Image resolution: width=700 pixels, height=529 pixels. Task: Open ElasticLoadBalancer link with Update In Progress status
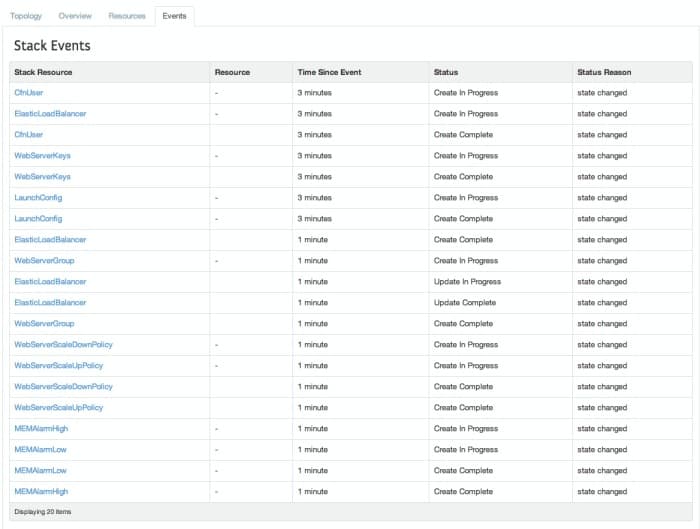point(50,282)
